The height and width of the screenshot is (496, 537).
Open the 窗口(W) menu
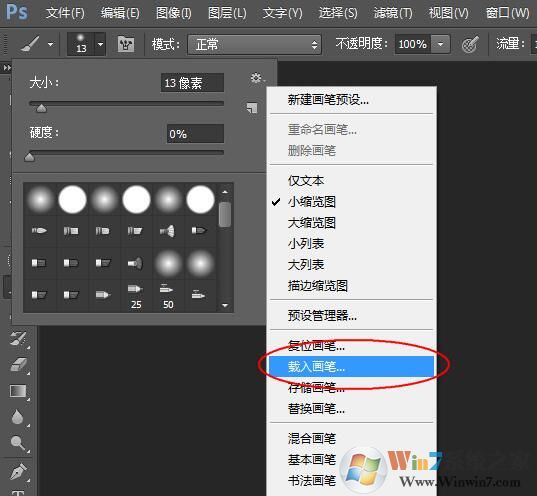pyautogui.click(x=508, y=13)
